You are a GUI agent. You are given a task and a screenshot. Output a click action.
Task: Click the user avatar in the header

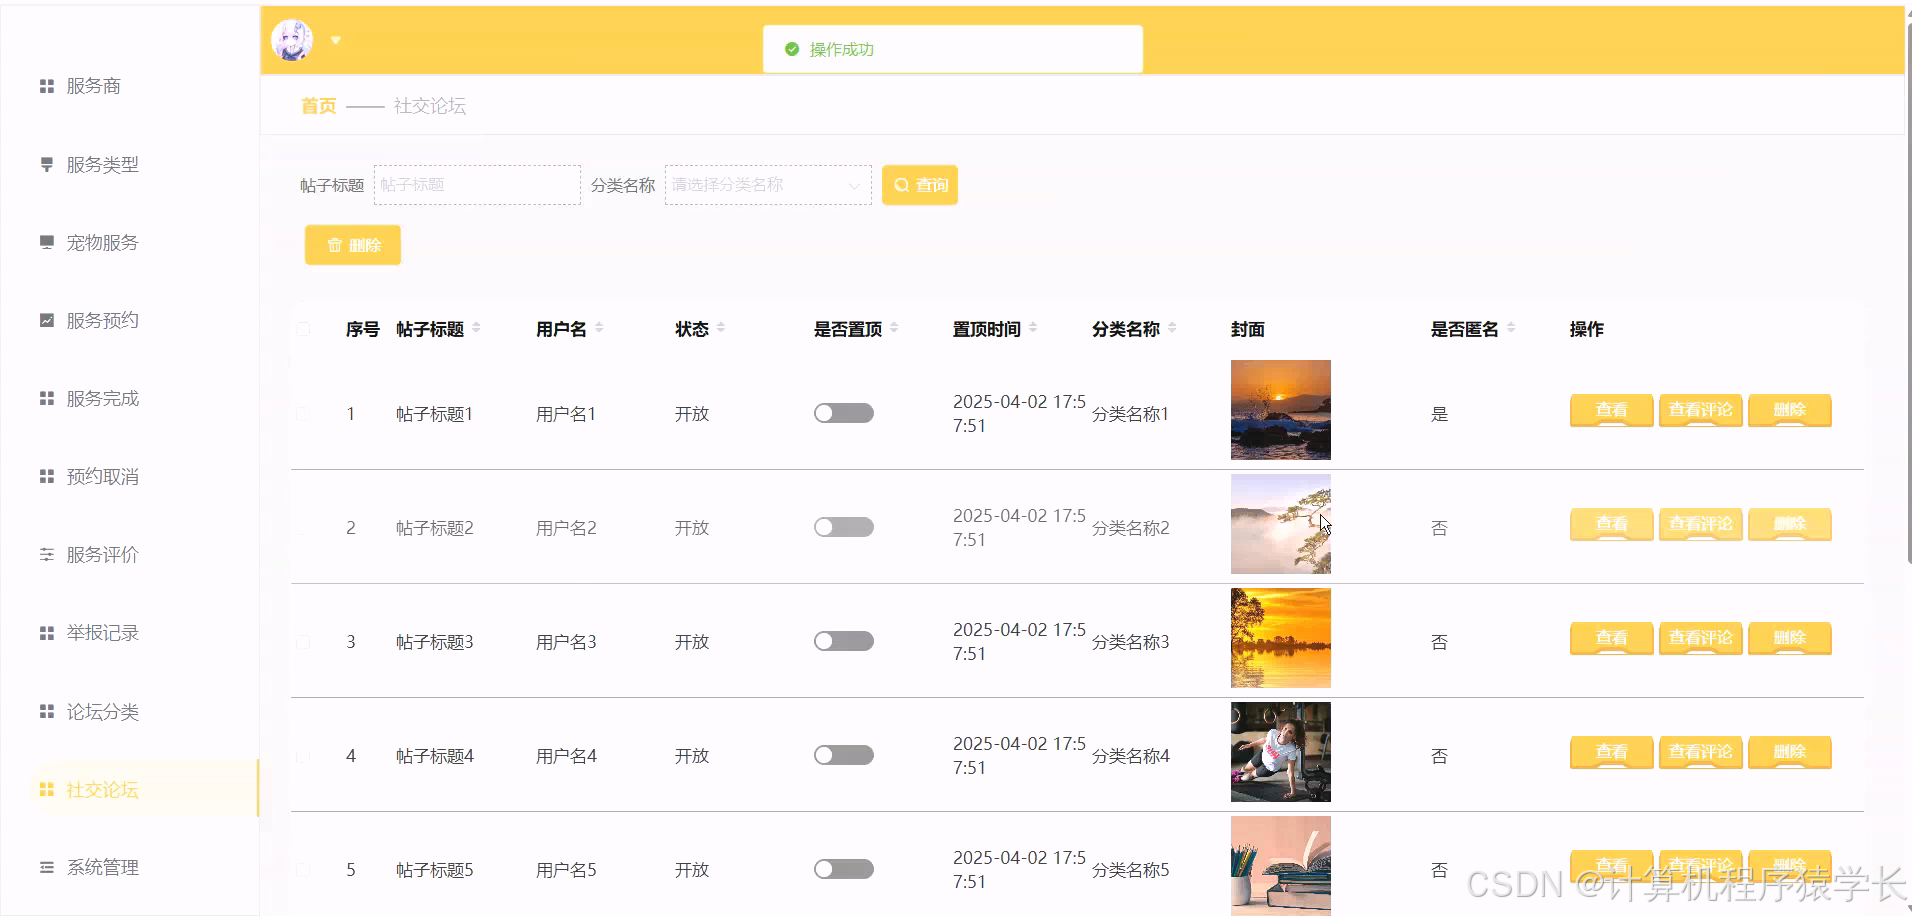point(292,40)
